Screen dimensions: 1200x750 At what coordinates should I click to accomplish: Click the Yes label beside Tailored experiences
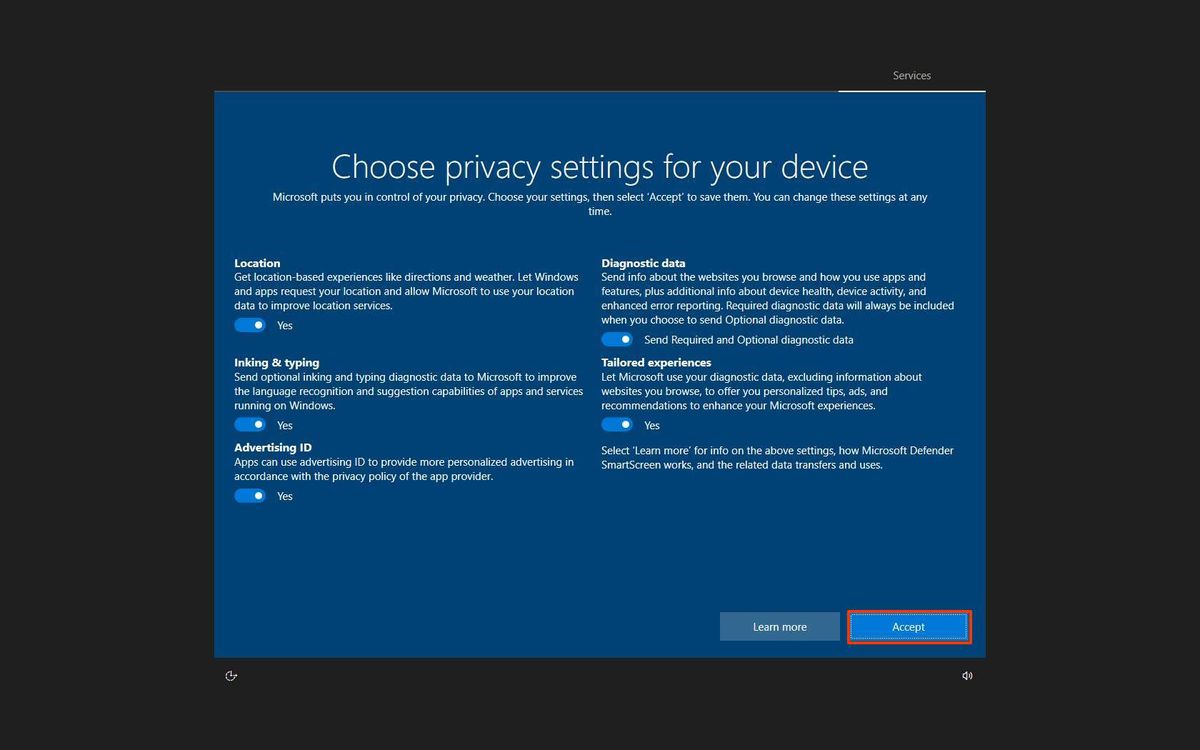(x=652, y=425)
